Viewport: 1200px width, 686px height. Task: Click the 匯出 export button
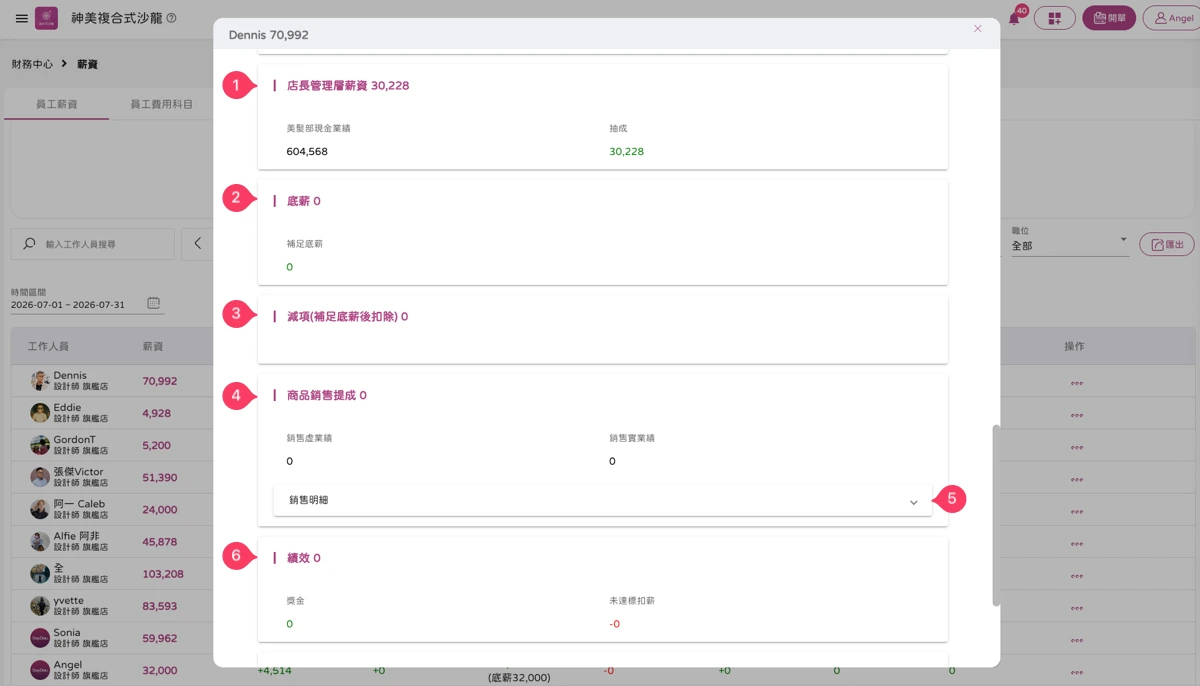[x=1167, y=244]
